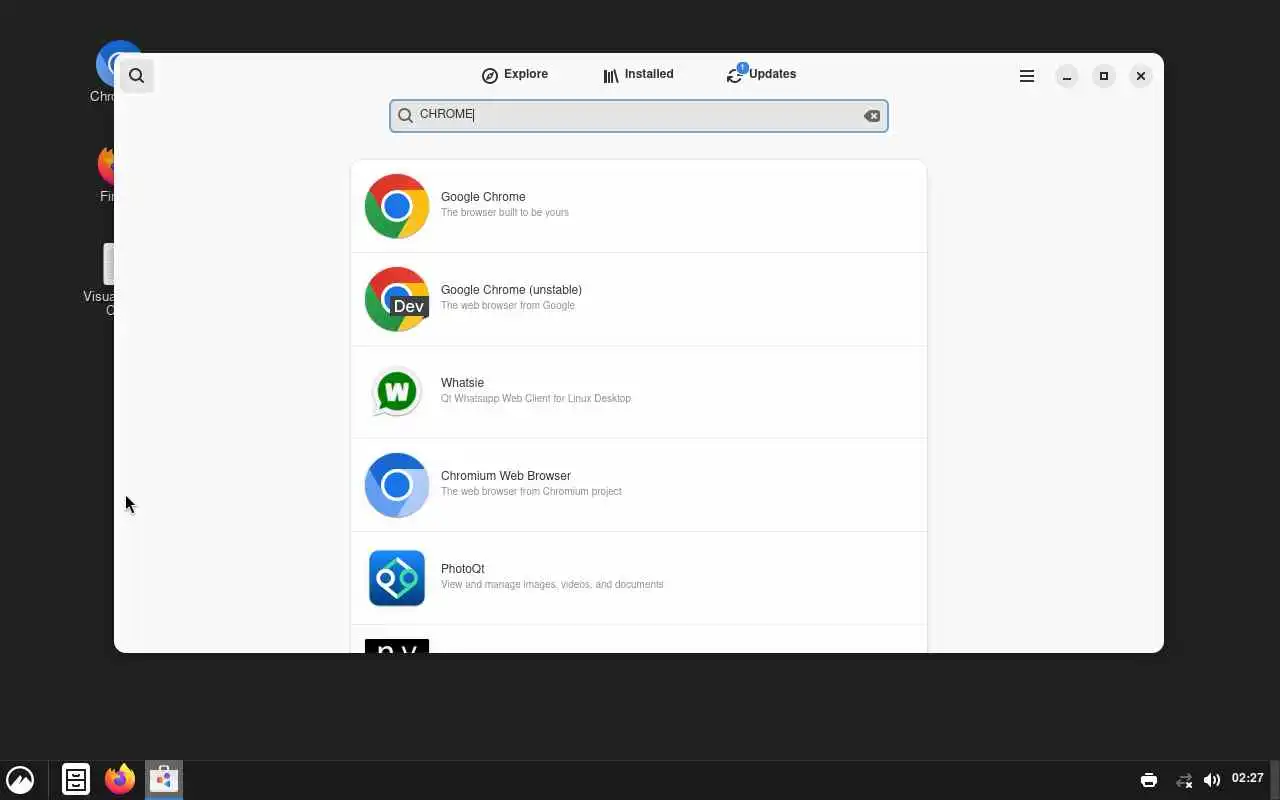Screen dimensions: 1280x800
Task: Toggle the search button in header bar
Action: [x=137, y=76]
